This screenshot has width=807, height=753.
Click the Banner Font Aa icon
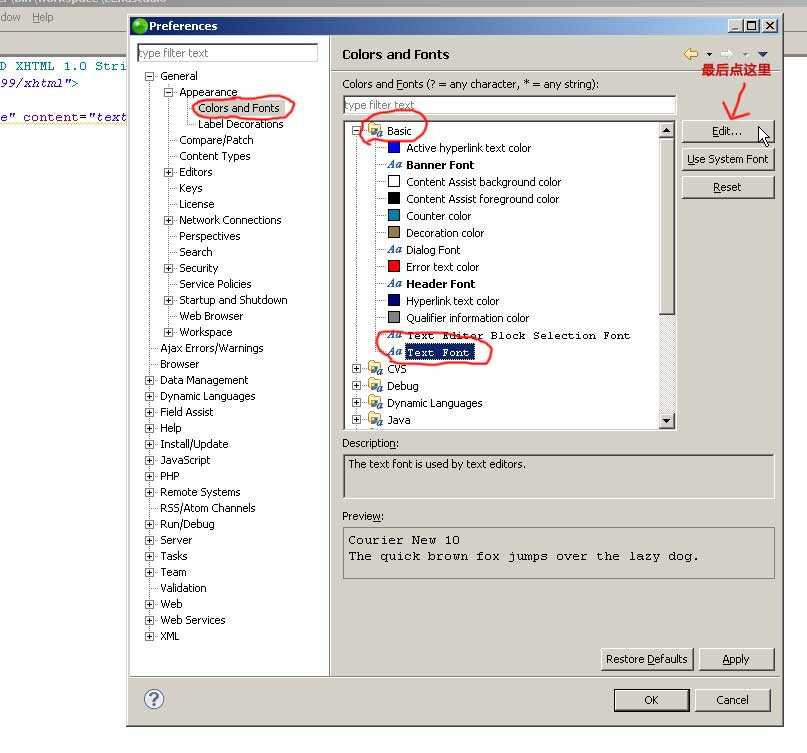[x=394, y=165]
